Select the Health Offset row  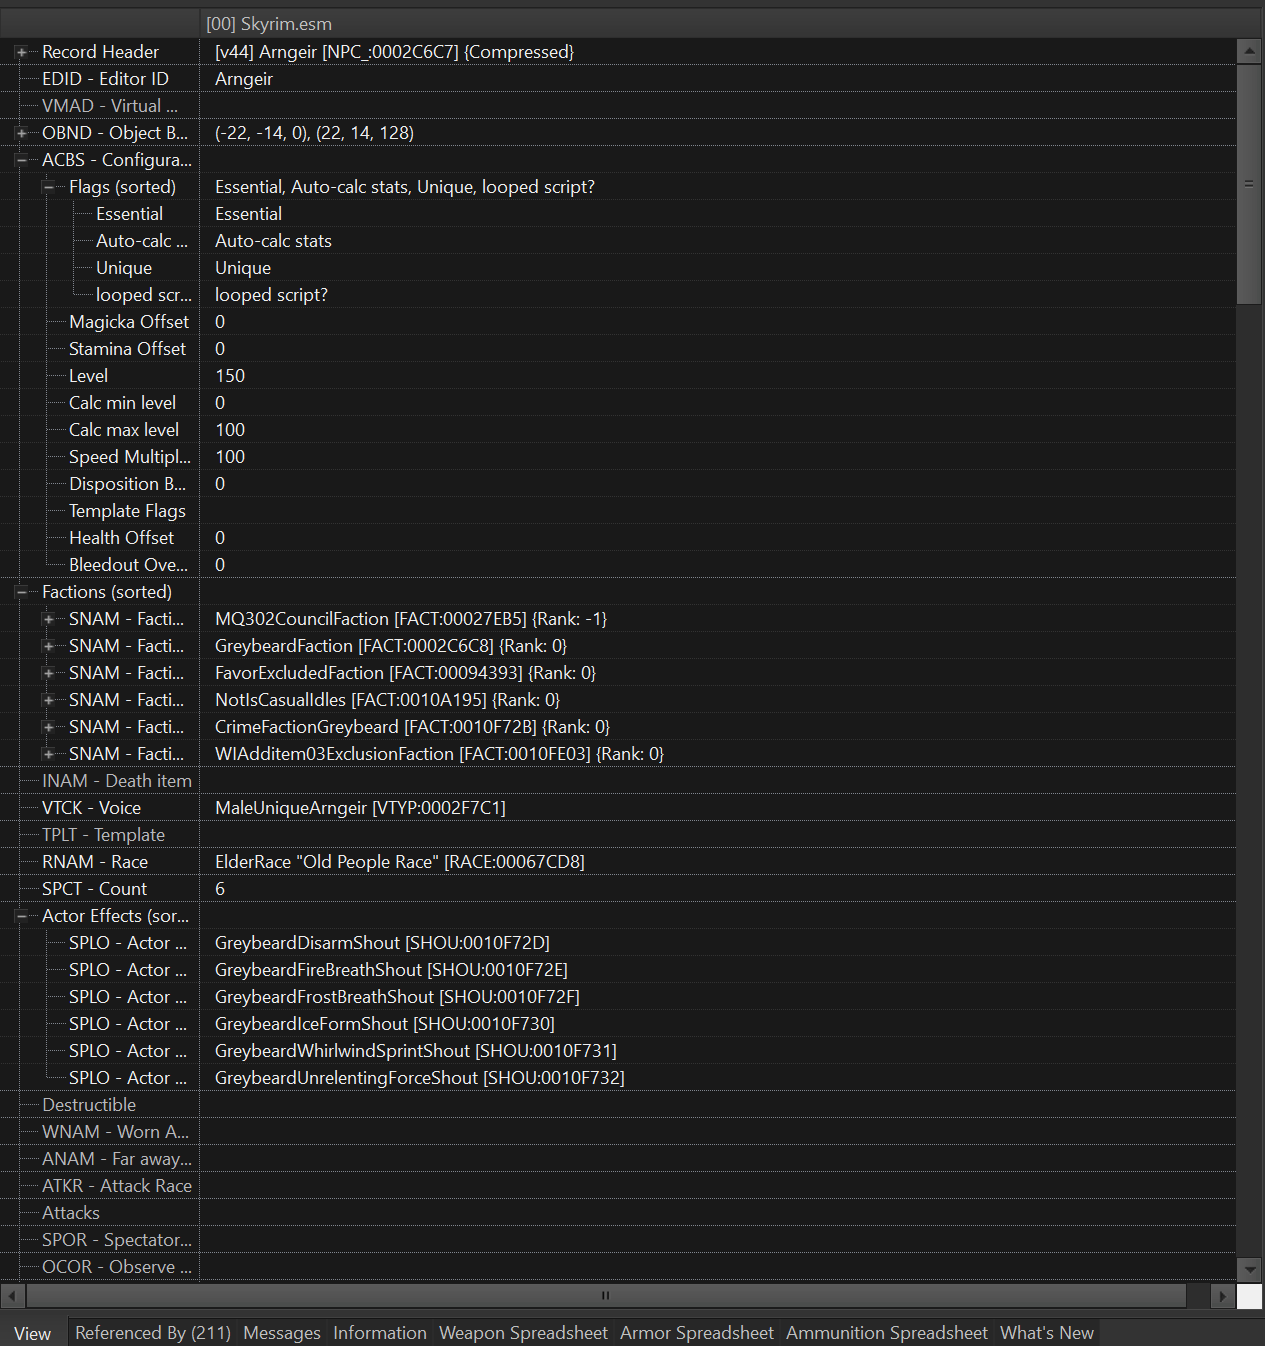click(618, 538)
